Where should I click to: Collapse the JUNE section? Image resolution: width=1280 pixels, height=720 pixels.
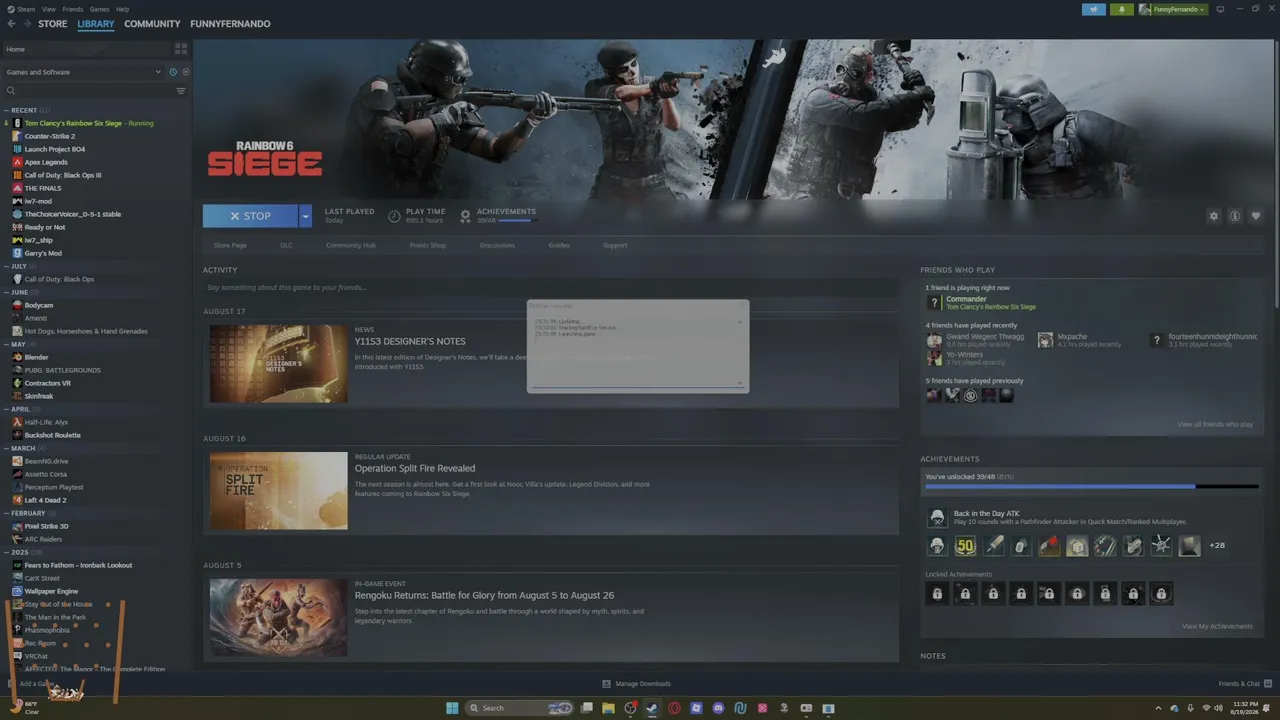[7, 292]
